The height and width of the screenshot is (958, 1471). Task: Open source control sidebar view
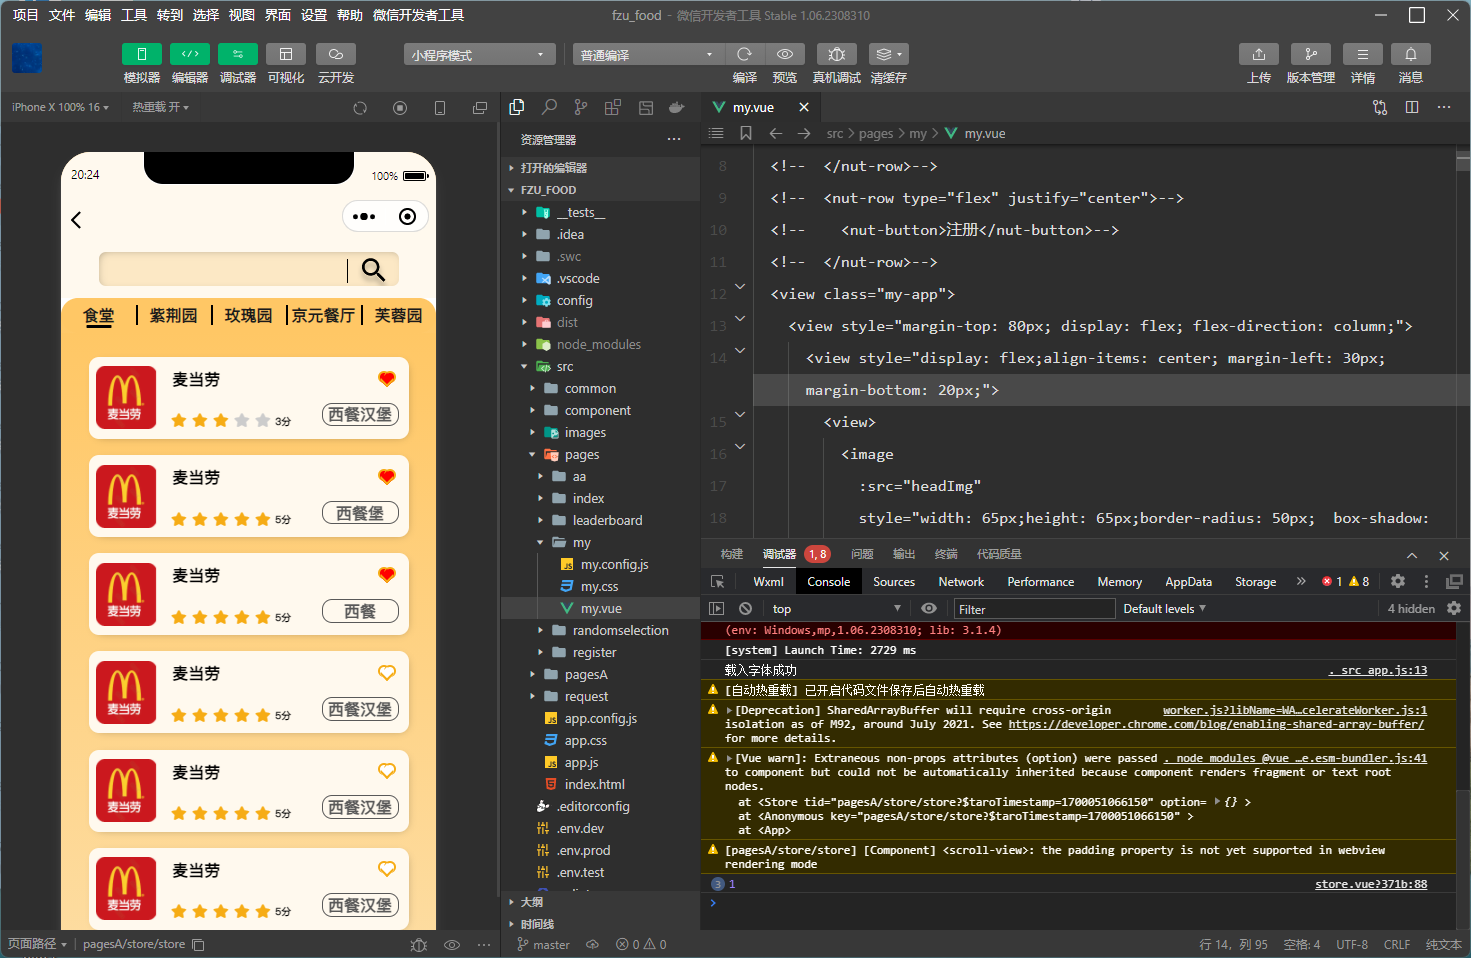click(x=581, y=107)
